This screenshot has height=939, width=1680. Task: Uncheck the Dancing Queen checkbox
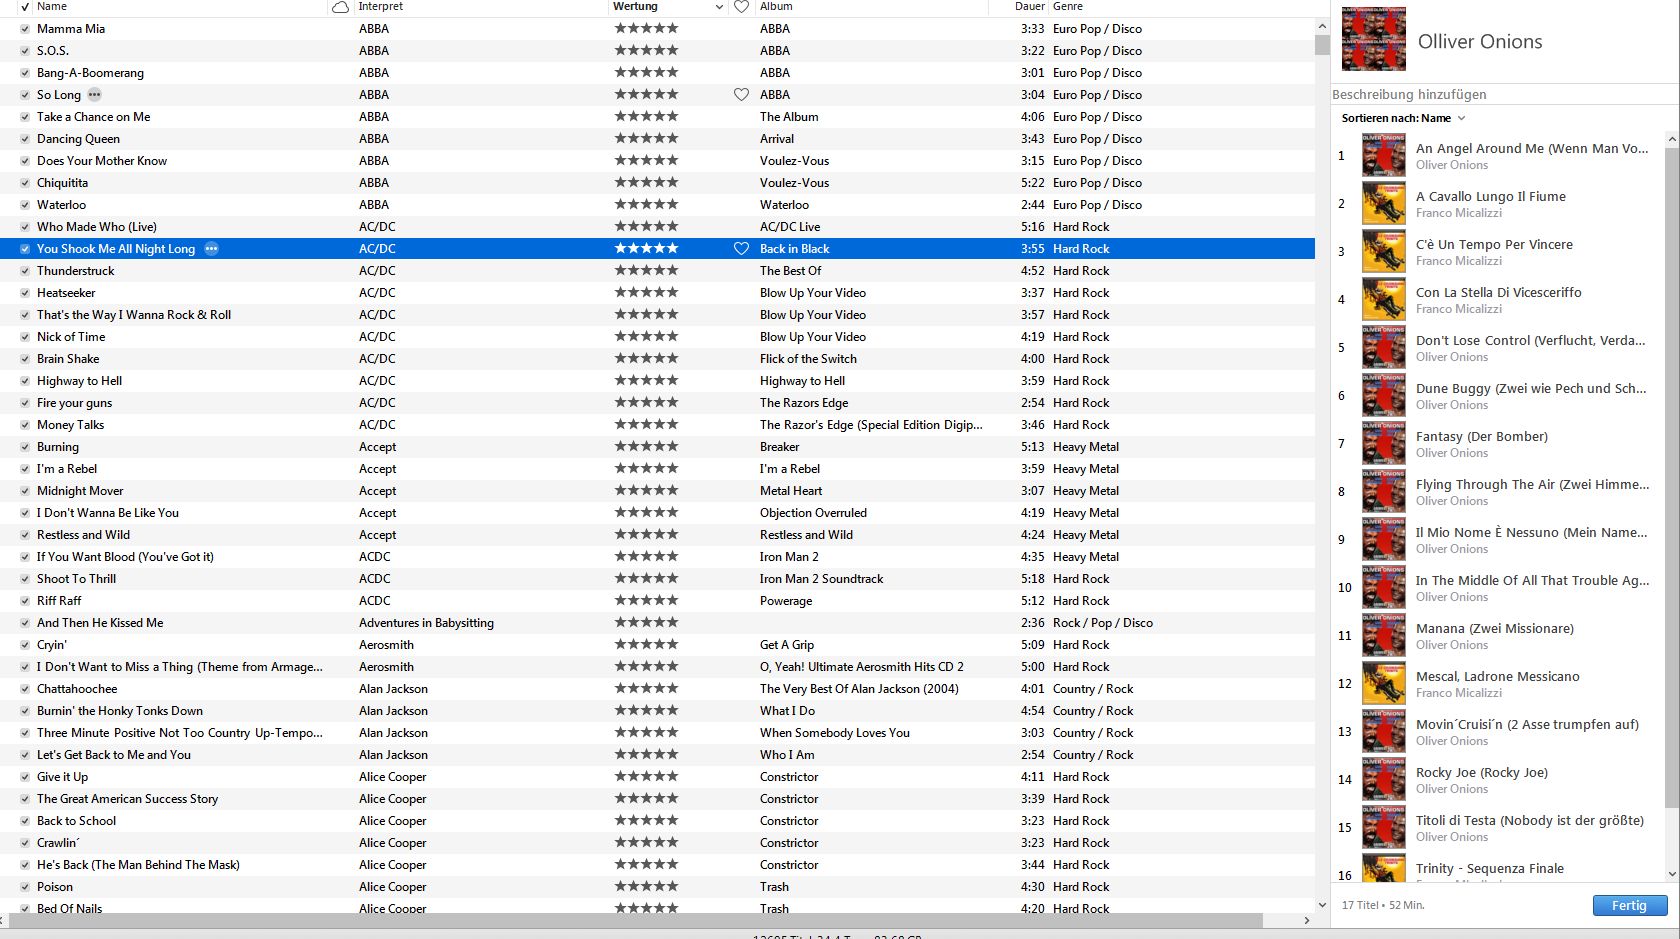point(25,139)
